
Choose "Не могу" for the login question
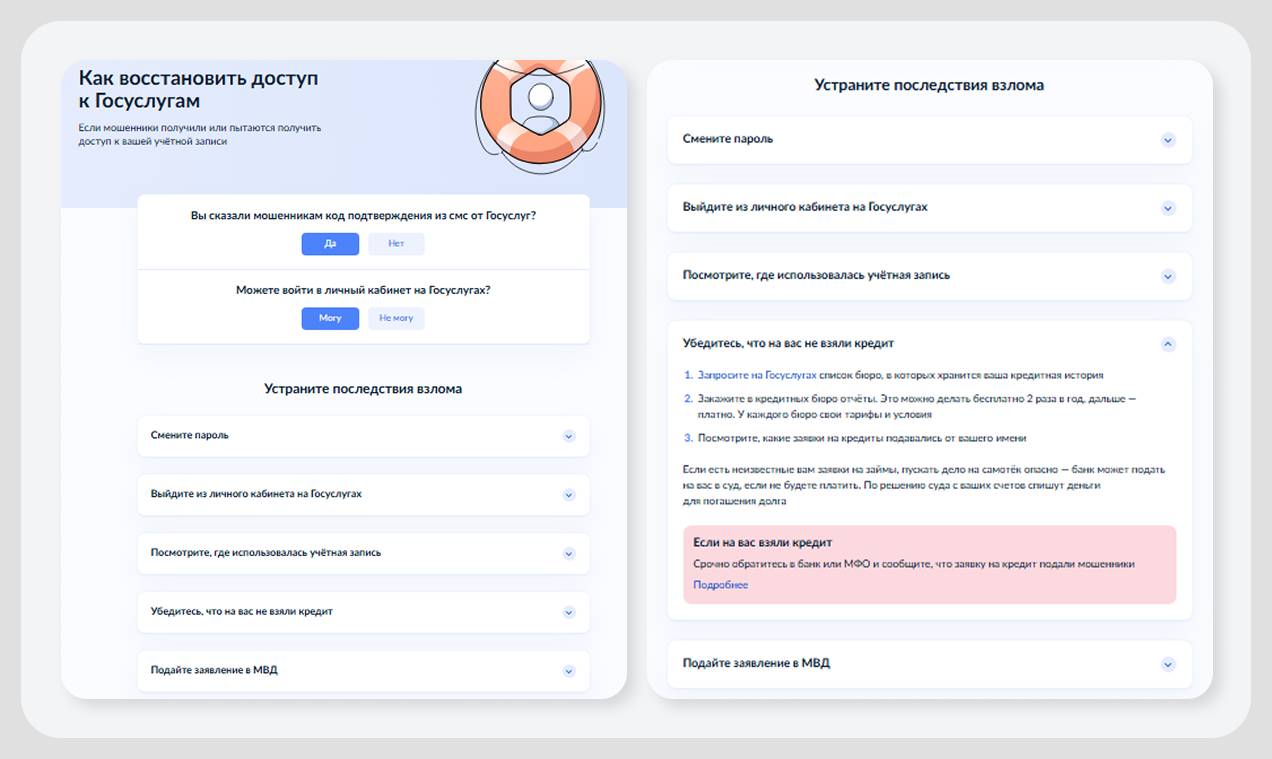[396, 318]
